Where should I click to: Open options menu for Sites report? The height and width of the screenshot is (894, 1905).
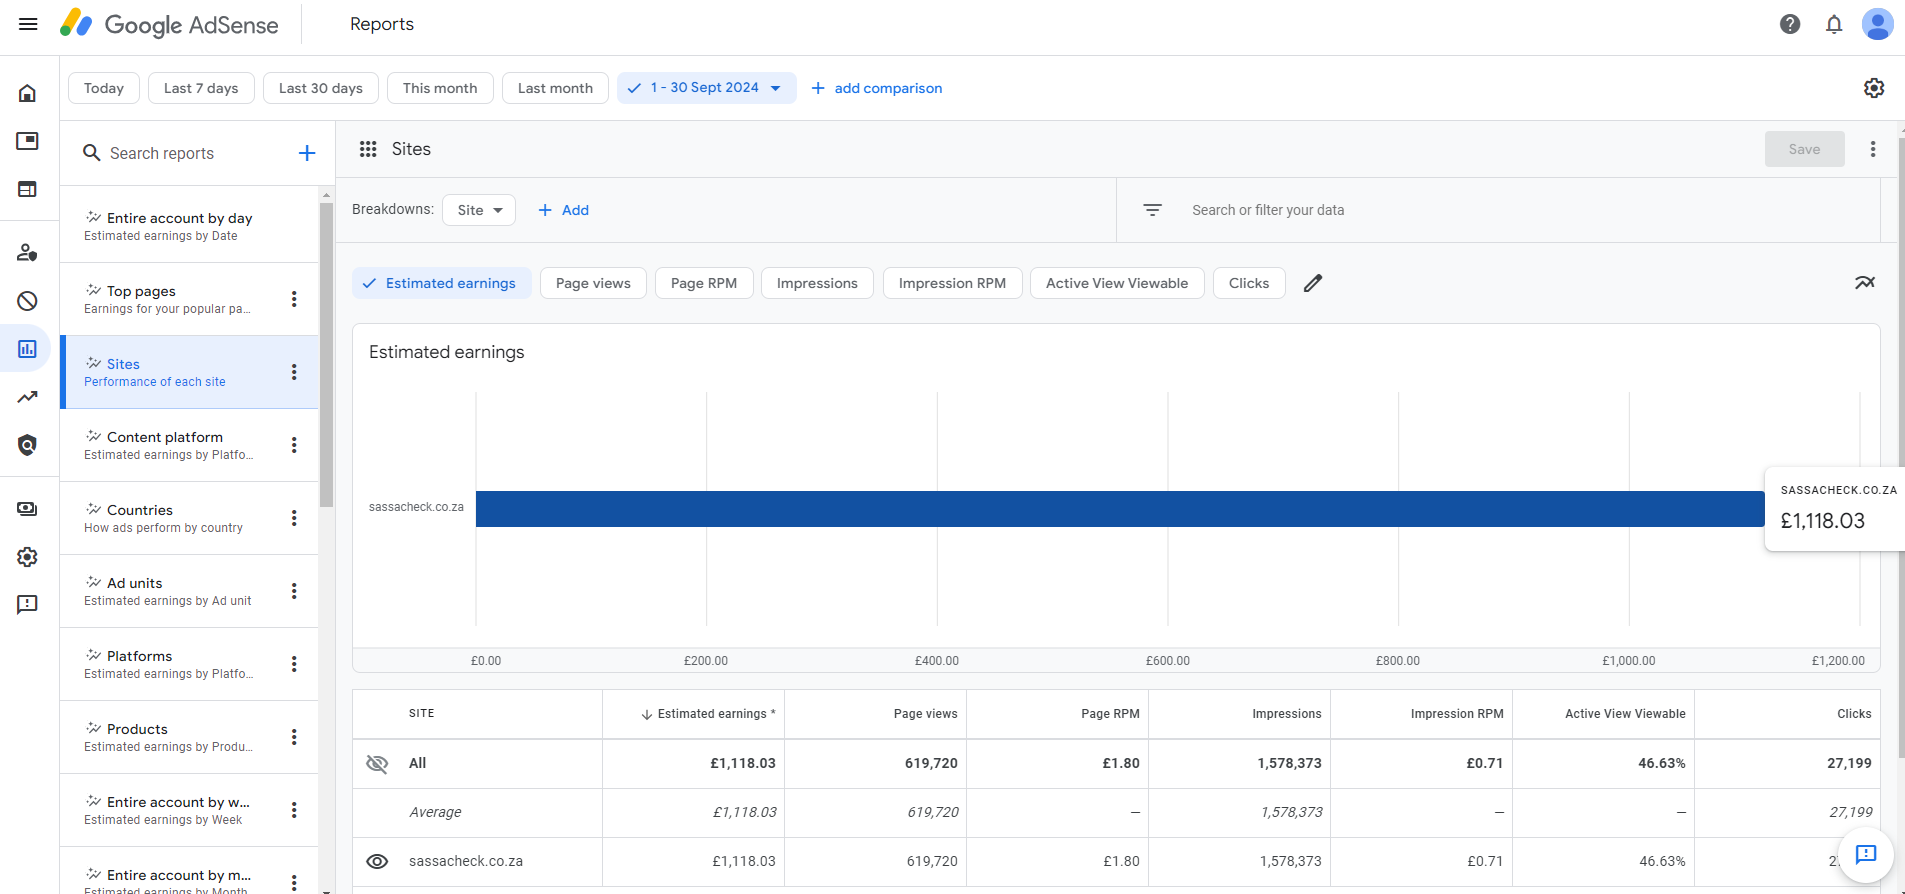[x=294, y=372]
